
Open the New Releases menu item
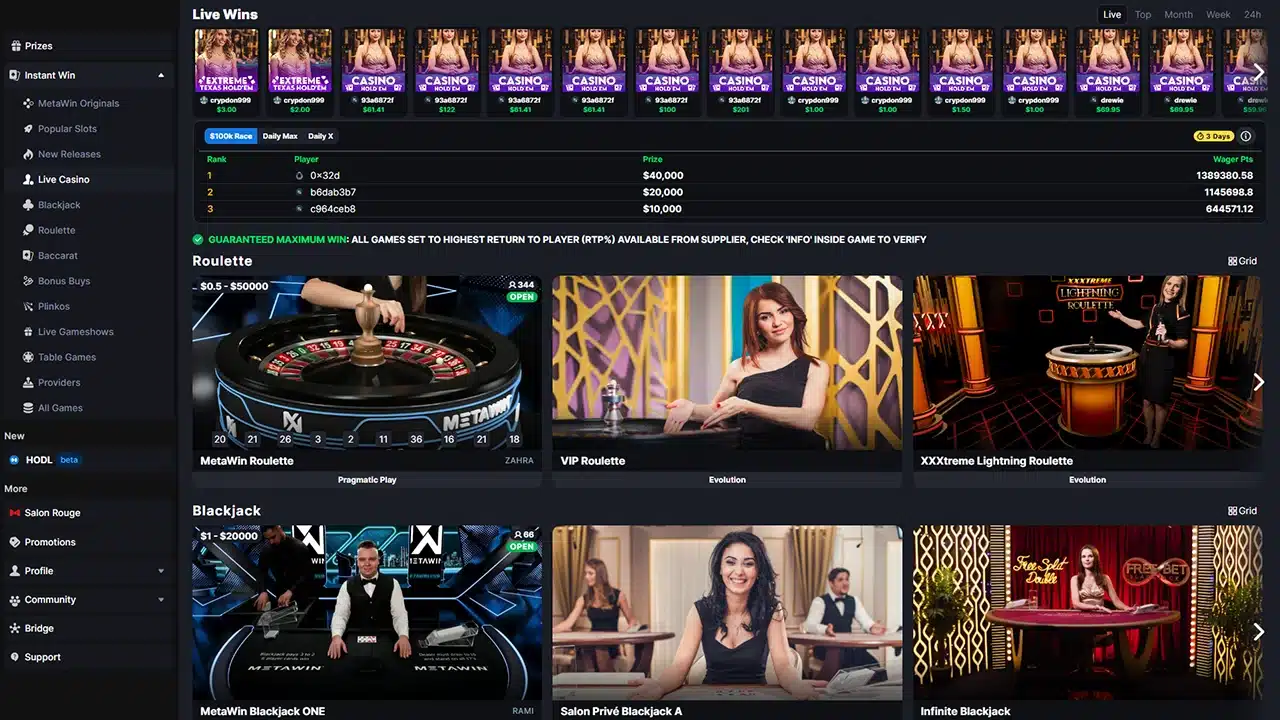[89, 154]
